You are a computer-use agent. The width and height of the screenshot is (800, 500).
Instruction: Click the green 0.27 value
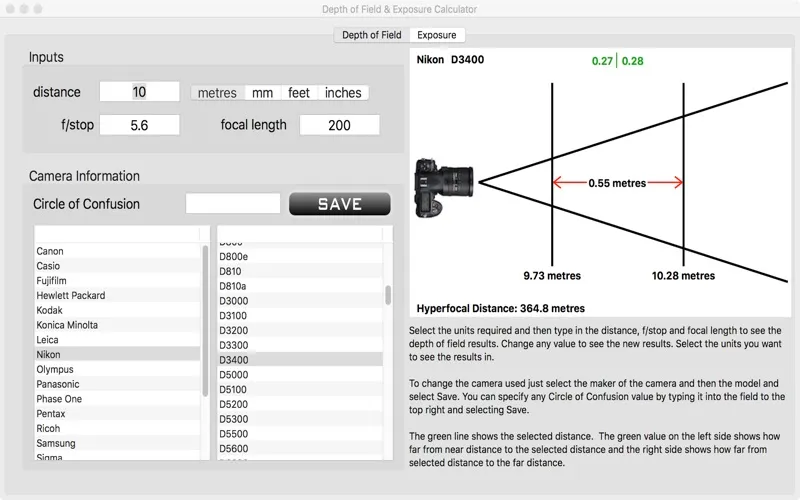(x=602, y=61)
